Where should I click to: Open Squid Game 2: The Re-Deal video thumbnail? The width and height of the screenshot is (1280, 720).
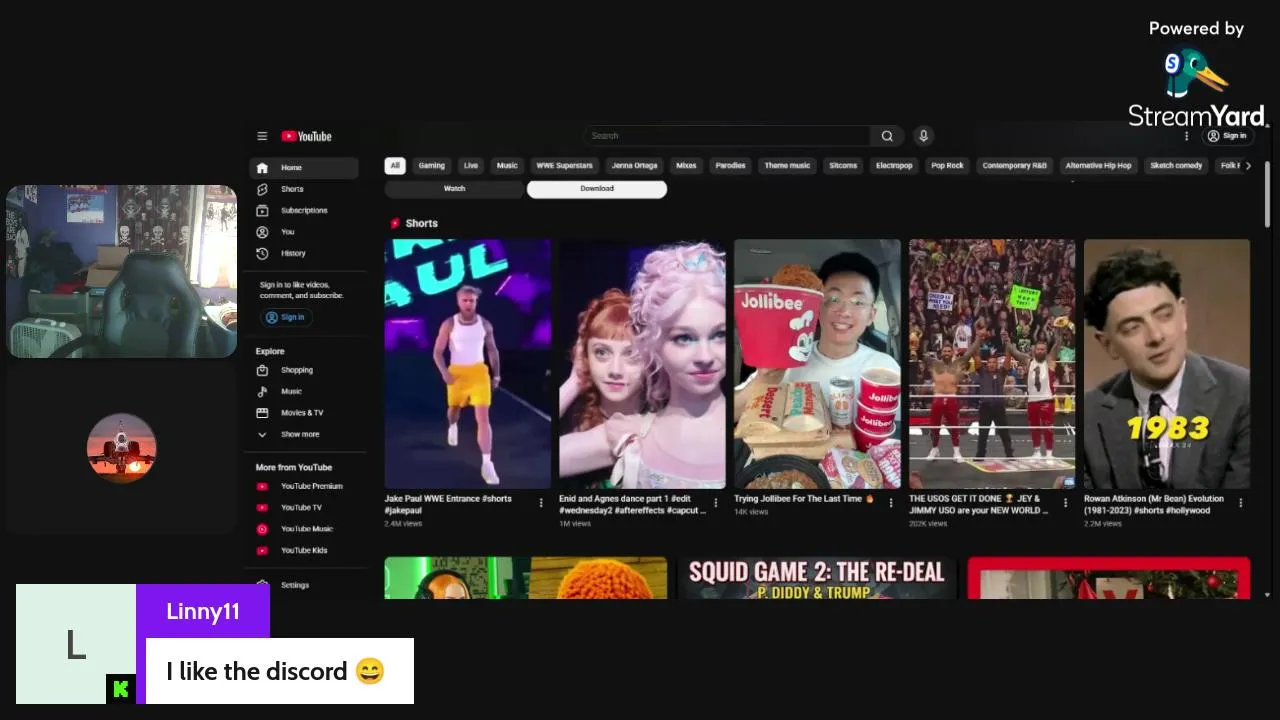(817, 578)
